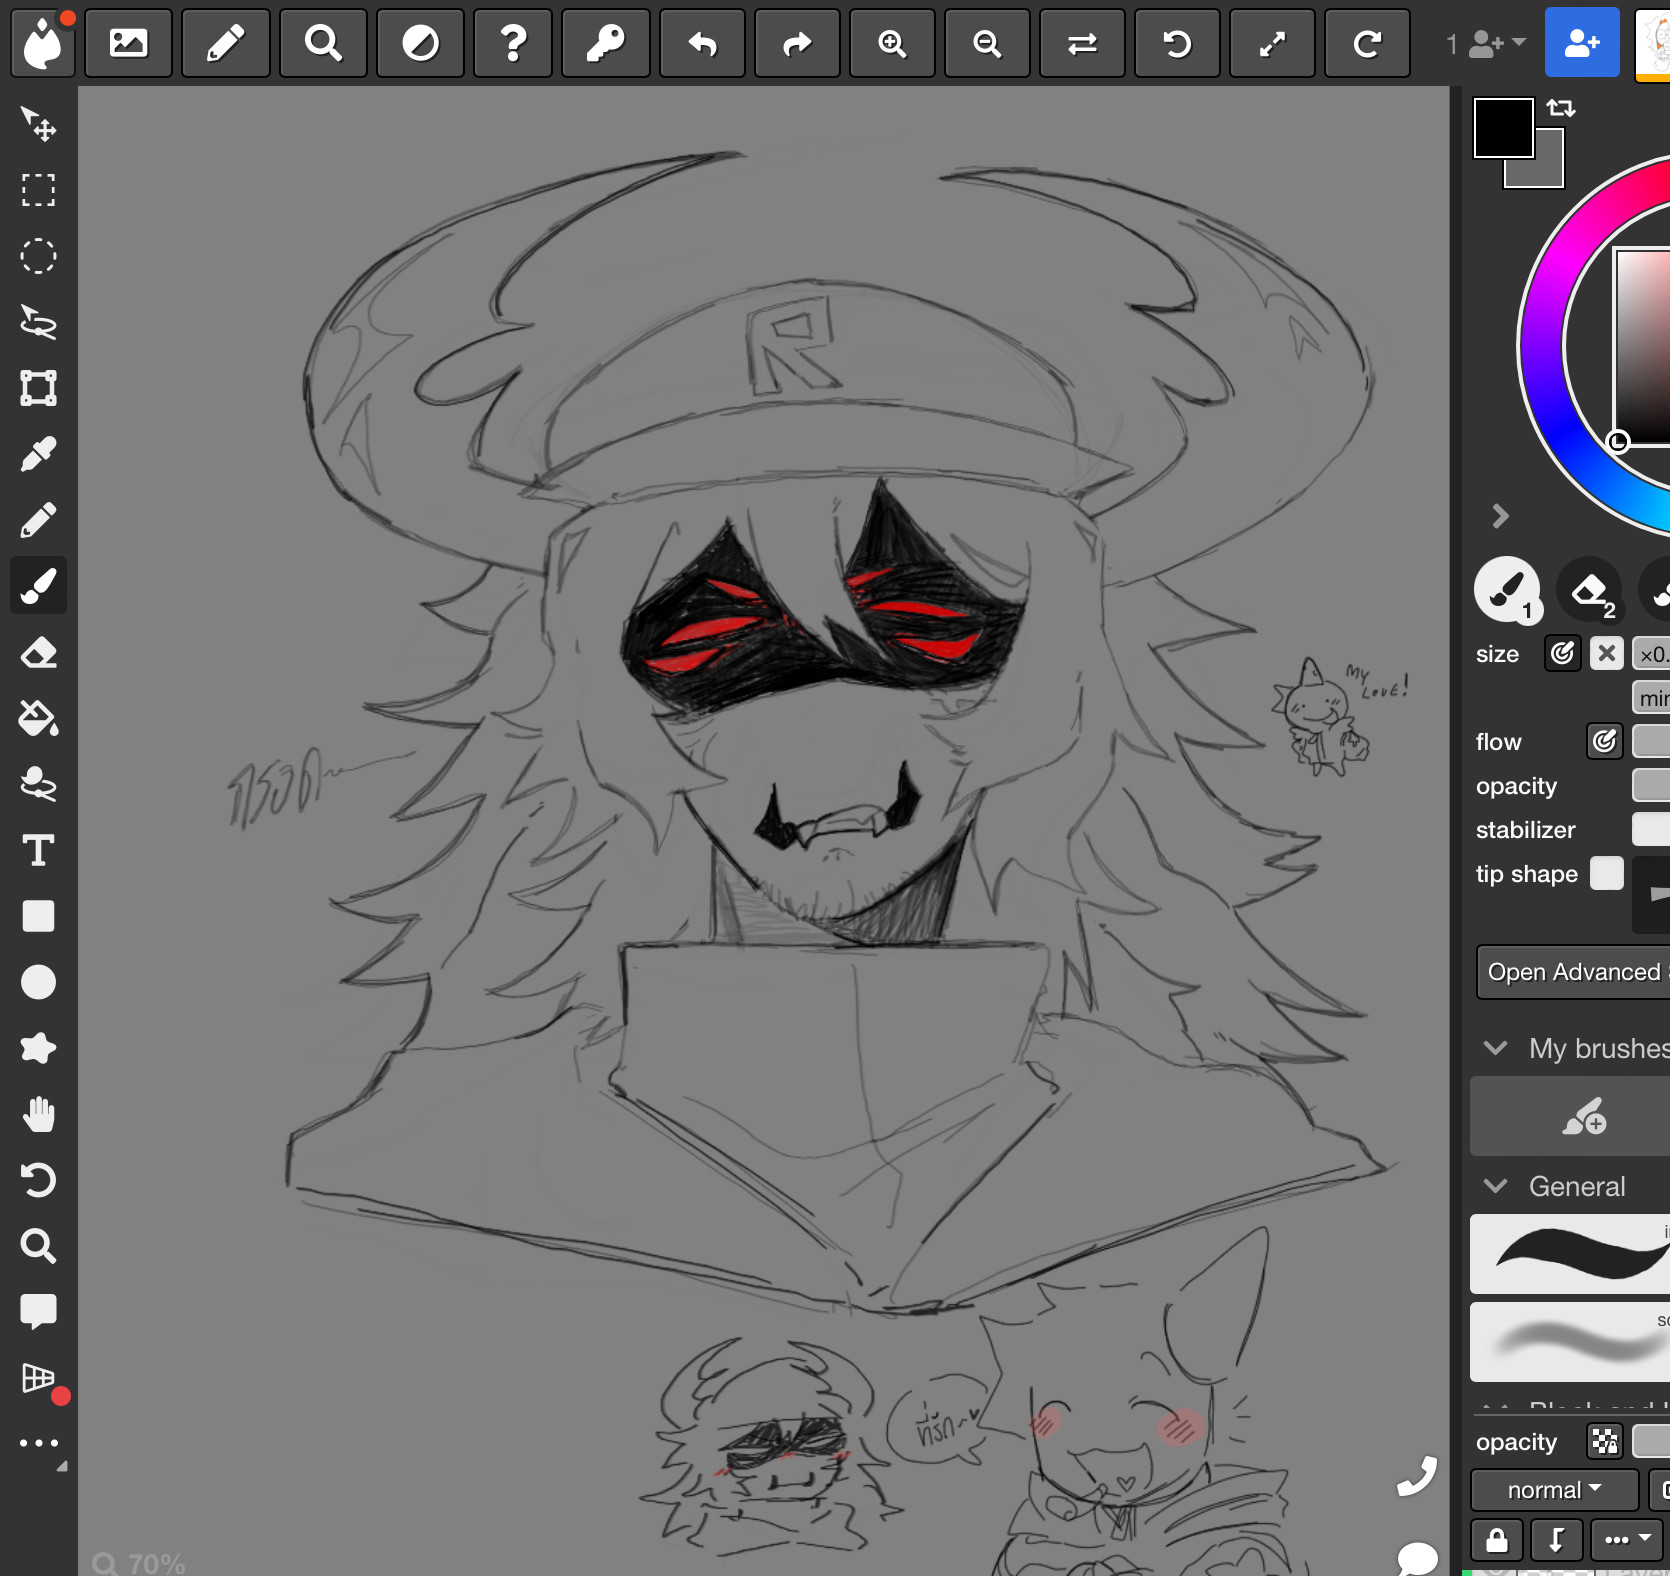1670x1576 pixels.
Task: Select the Rectangle shape tool
Action: point(38,916)
